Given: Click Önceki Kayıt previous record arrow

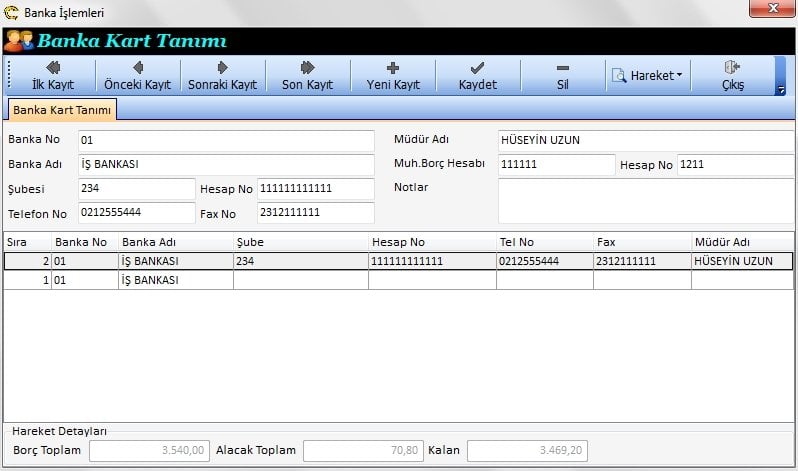Looking at the screenshot, I should (x=137, y=76).
